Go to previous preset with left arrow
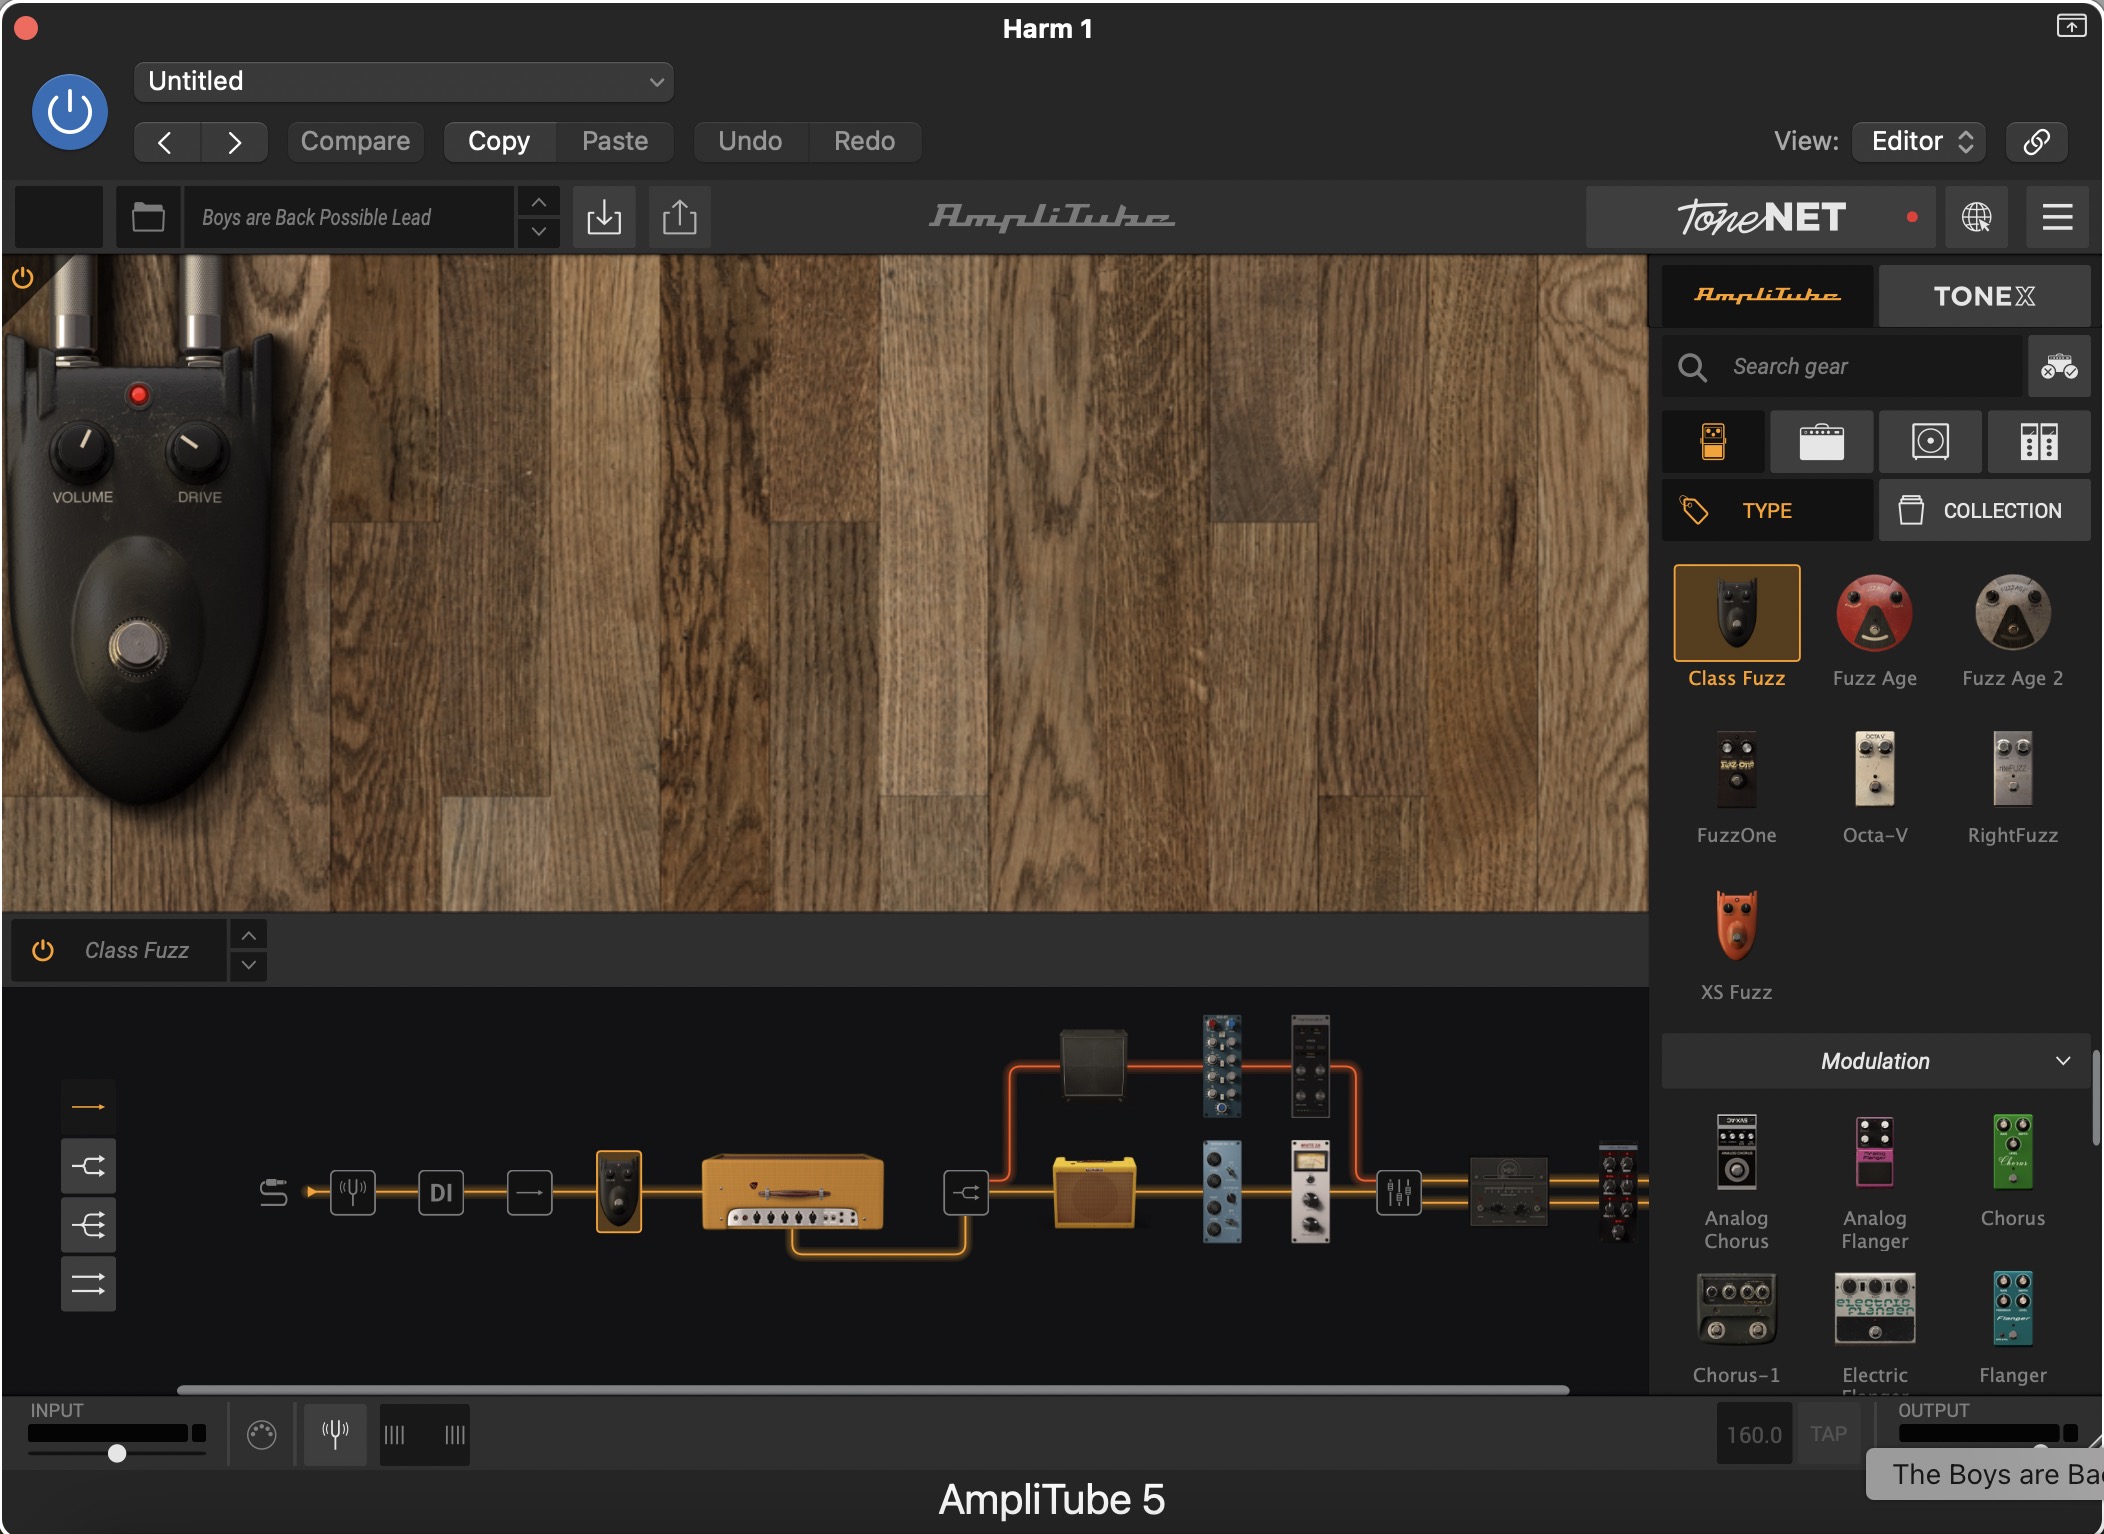Image resolution: width=2104 pixels, height=1534 pixels. pyautogui.click(x=167, y=142)
